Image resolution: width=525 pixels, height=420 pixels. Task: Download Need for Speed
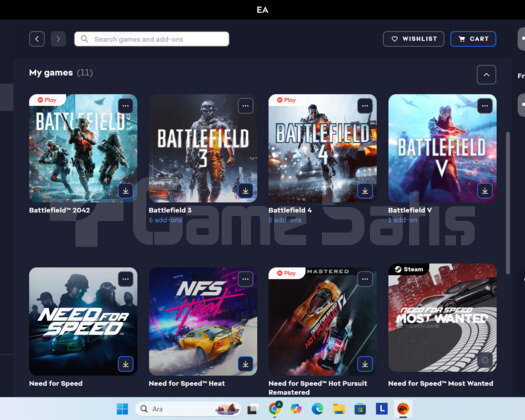(126, 364)
